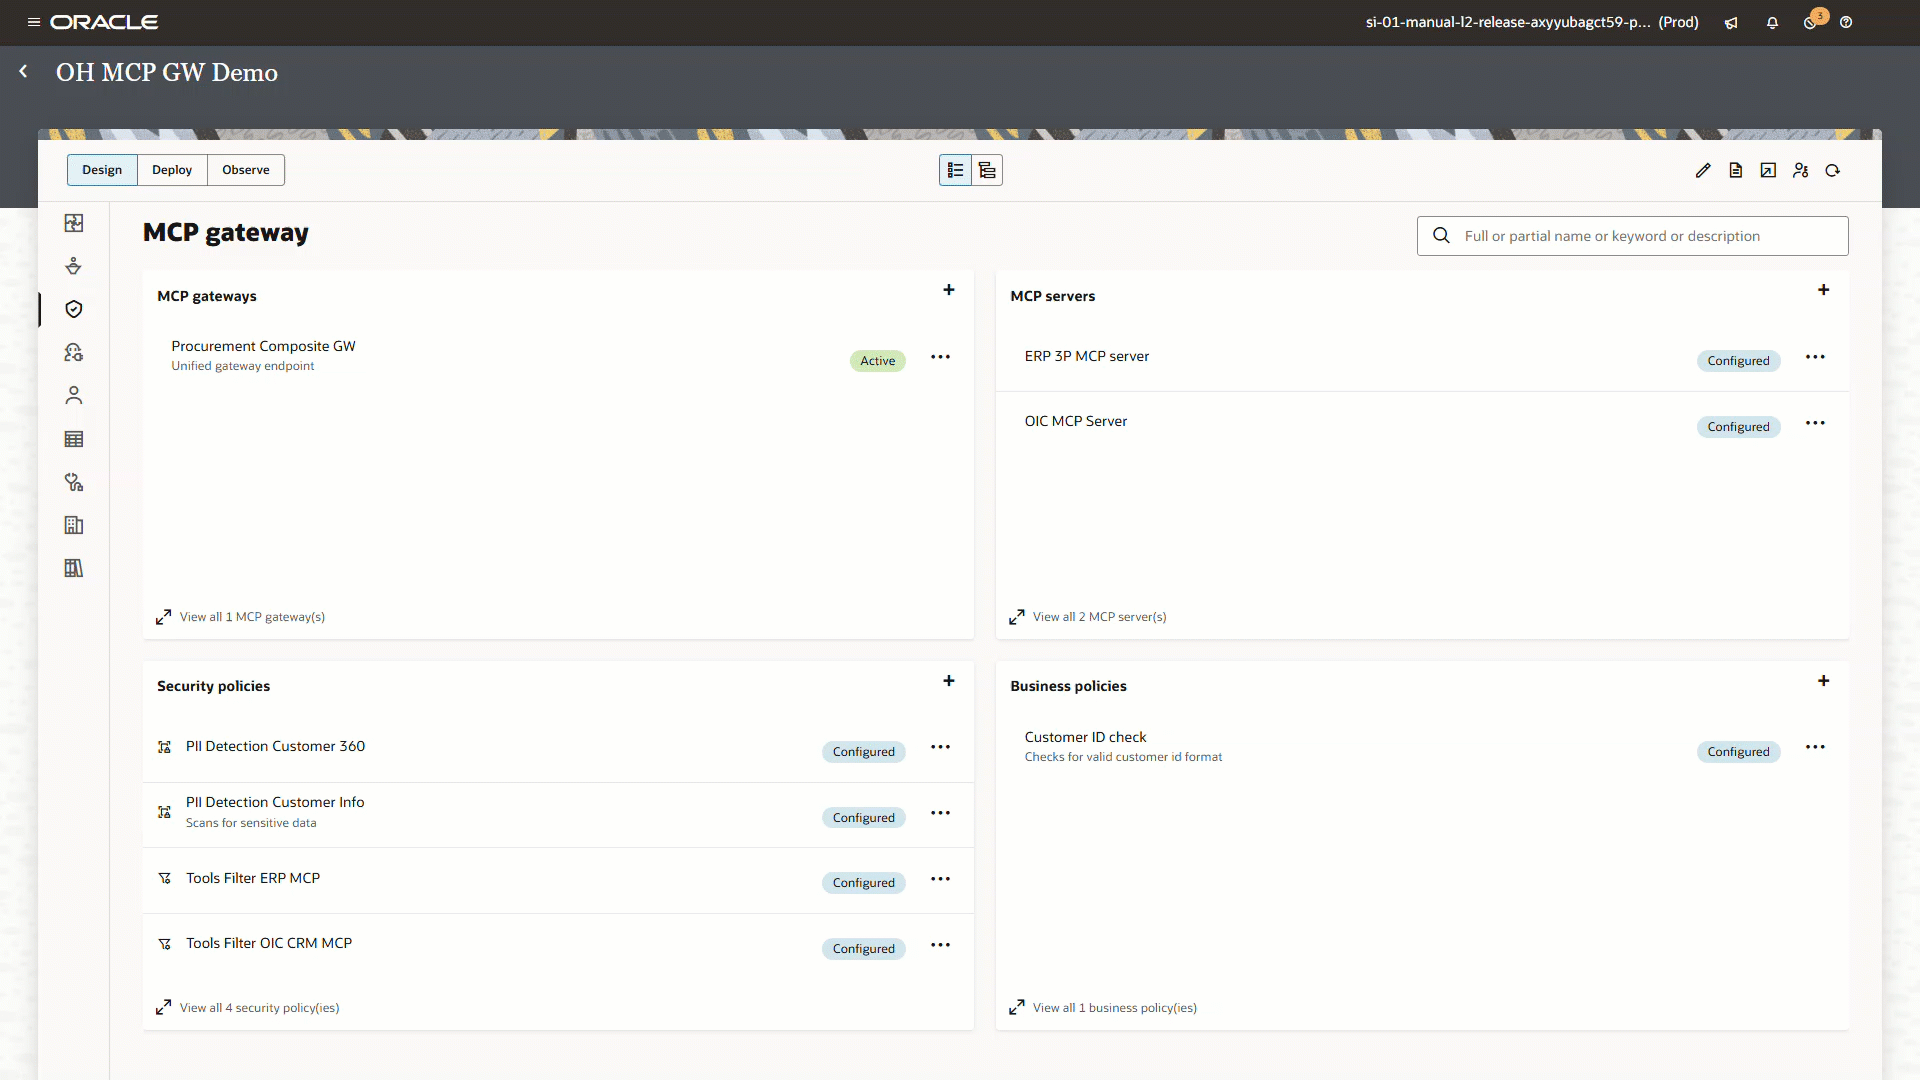Viewport: 1920px width, 1080px height.
Task: Open actions menu for Tools Filter ERP MCP
Action: point(941,879)
